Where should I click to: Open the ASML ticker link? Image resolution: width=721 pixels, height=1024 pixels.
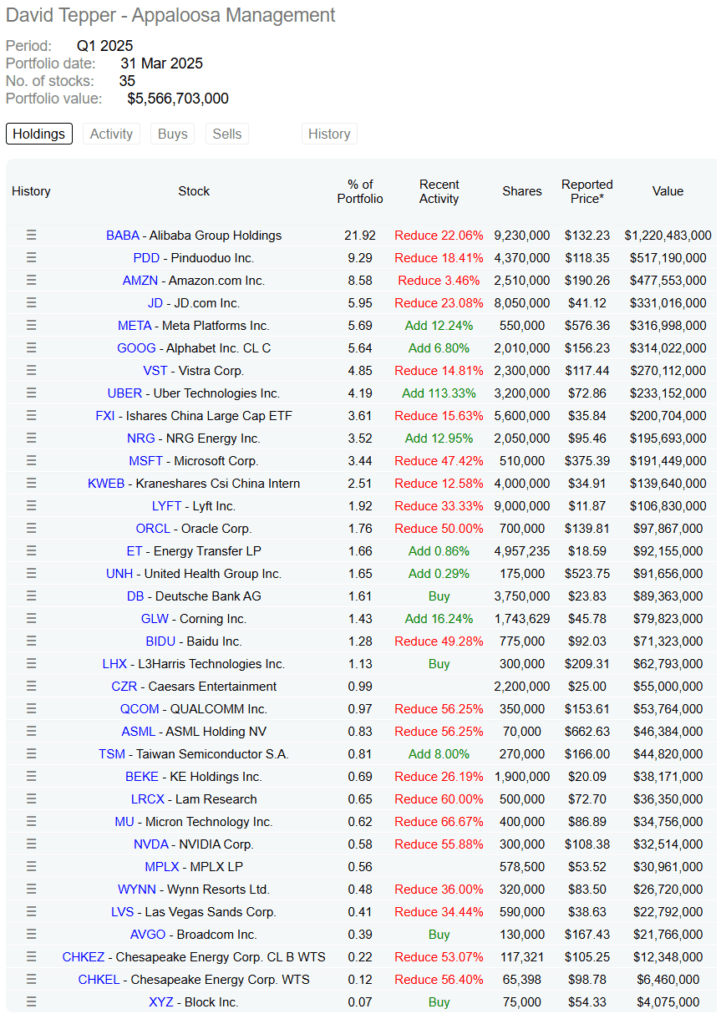138,731
